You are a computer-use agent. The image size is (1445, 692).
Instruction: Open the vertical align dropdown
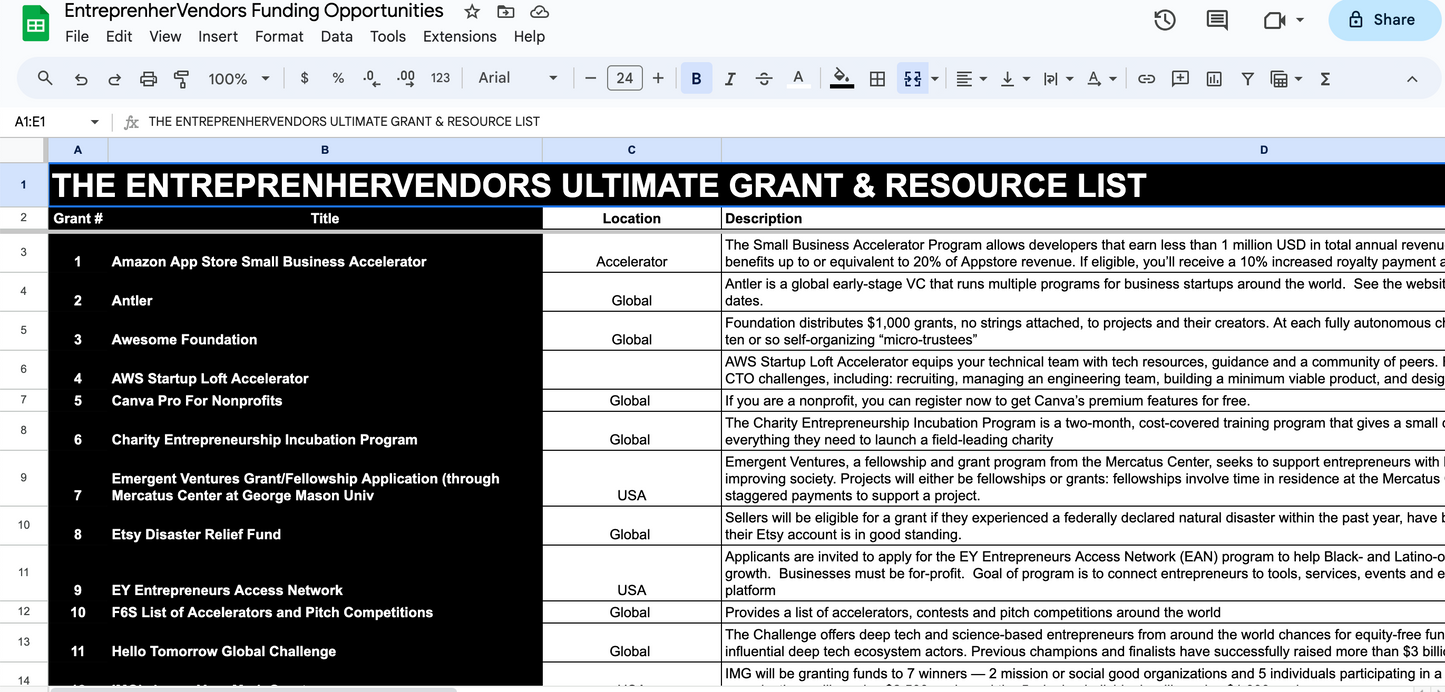tap(1014, 78)
